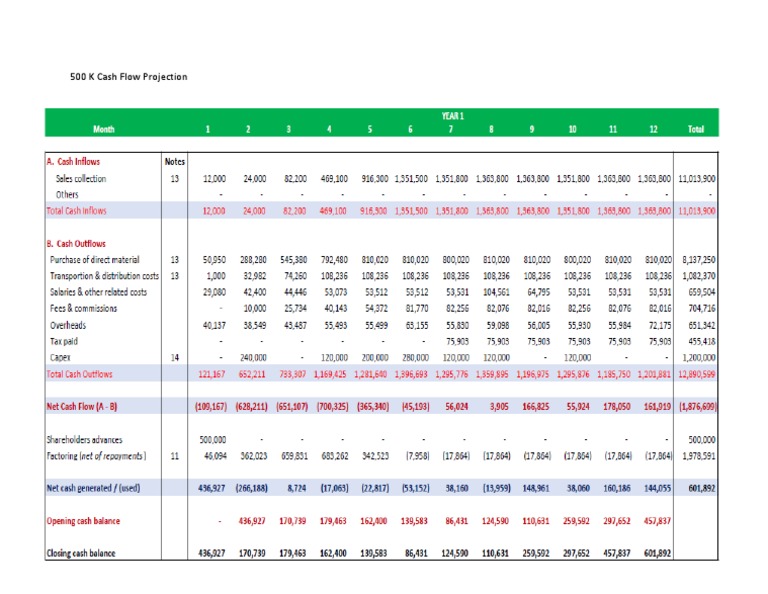Click the "500 K Cash Flow Projection" title

pyautogui.click(x=129, y=77)
